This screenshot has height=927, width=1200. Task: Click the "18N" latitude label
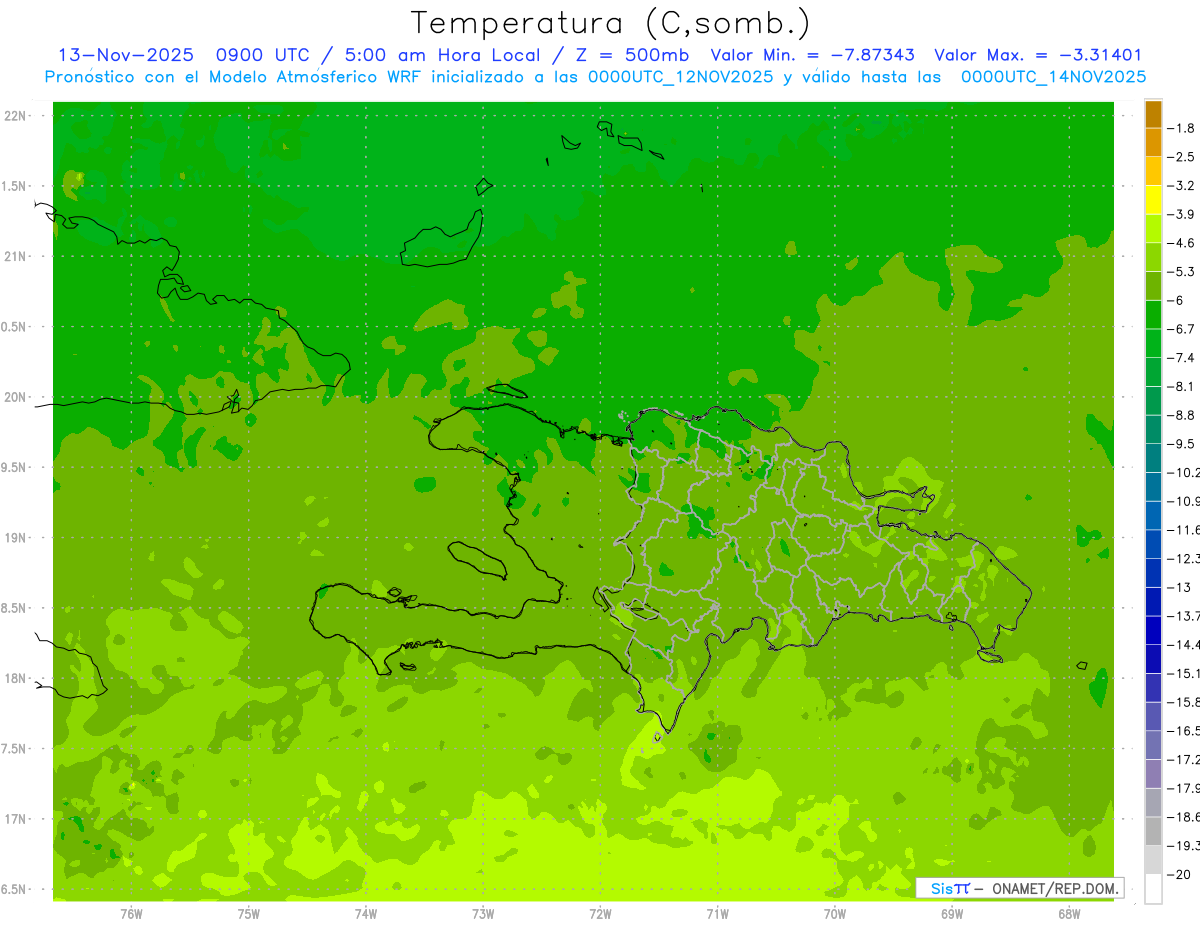pyautogui.click(x=14, y=679)
